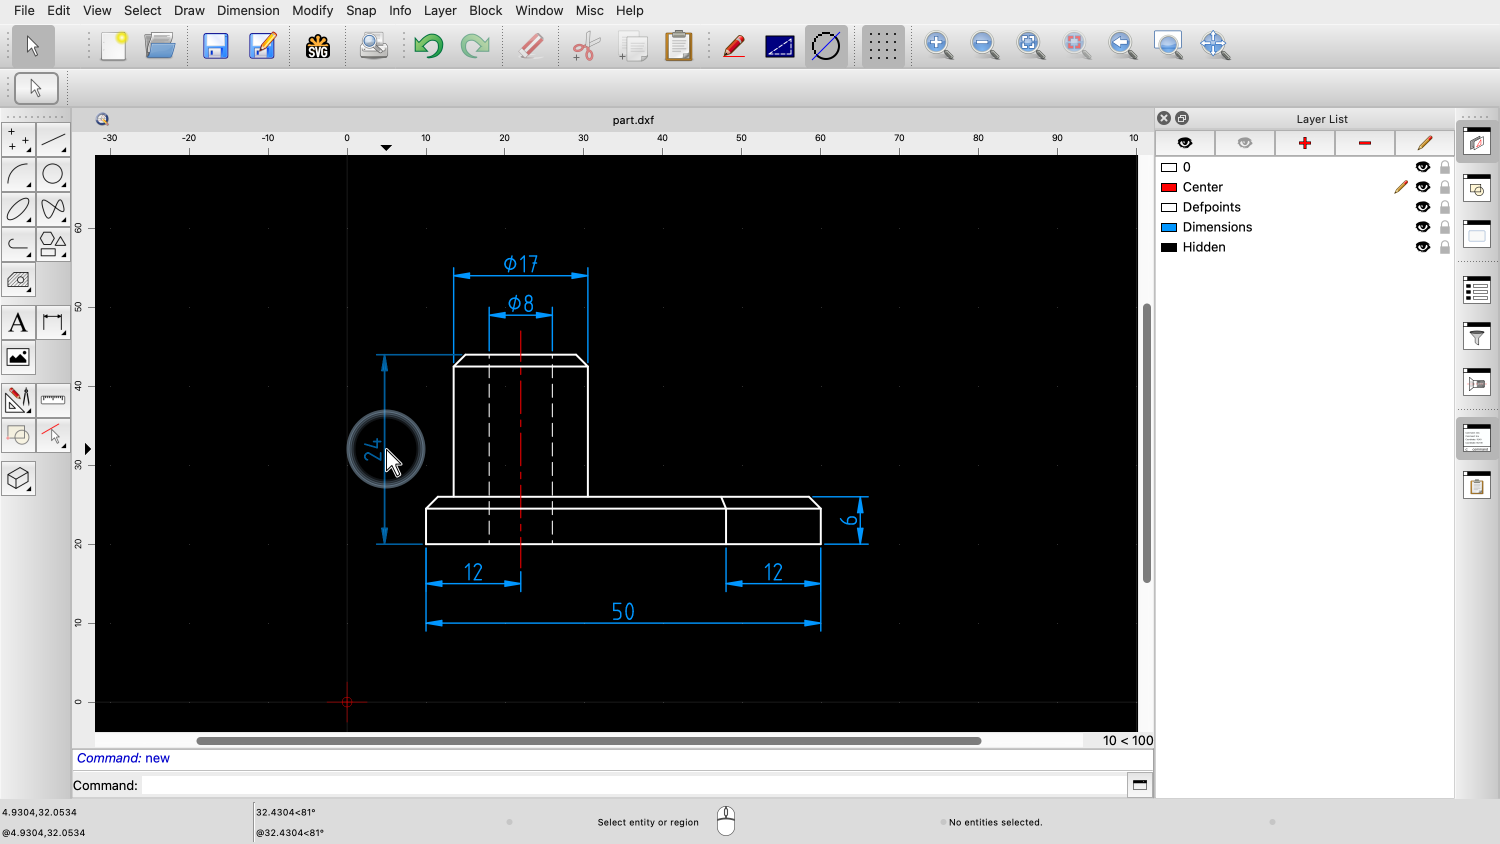This screenshot has width=1500, height=844.
Task: Click the Dimensions layer color swatch
Action: tap(1169, 227)
